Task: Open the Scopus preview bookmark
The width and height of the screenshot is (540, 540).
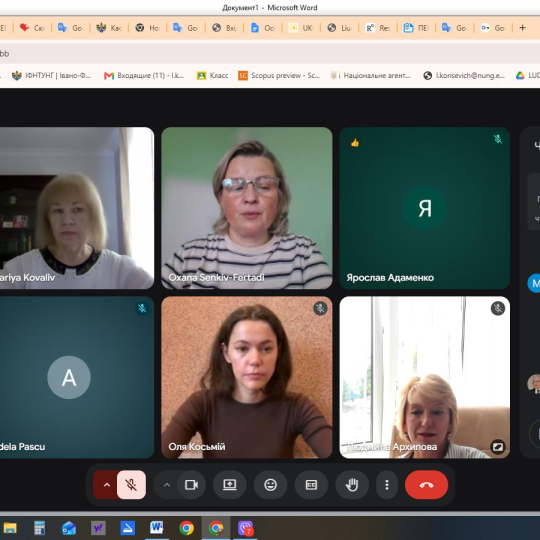Action: [279, 75]
